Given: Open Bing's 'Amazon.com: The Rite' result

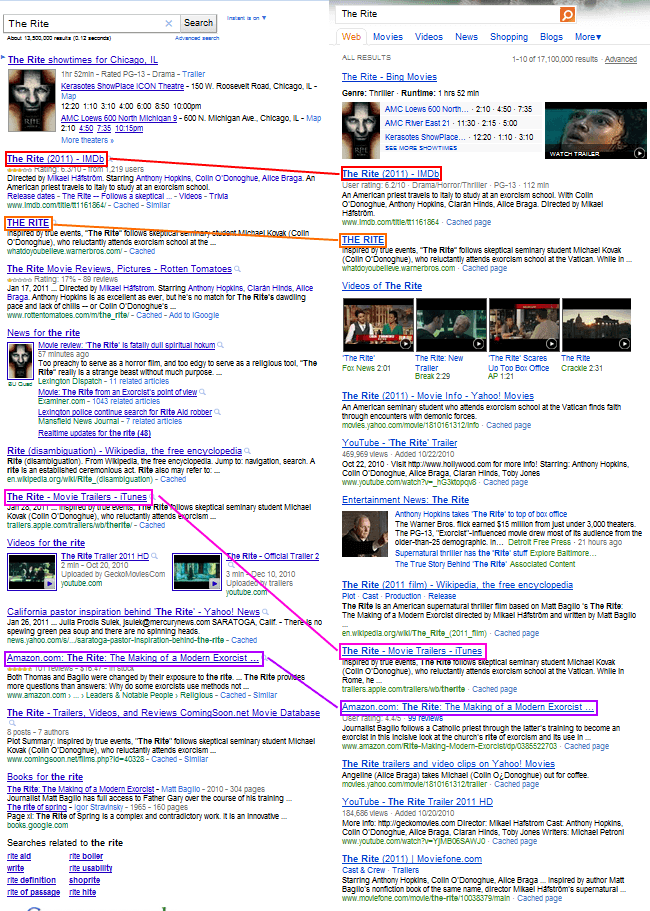Looking at the screenshot, I should click(468, 707).
